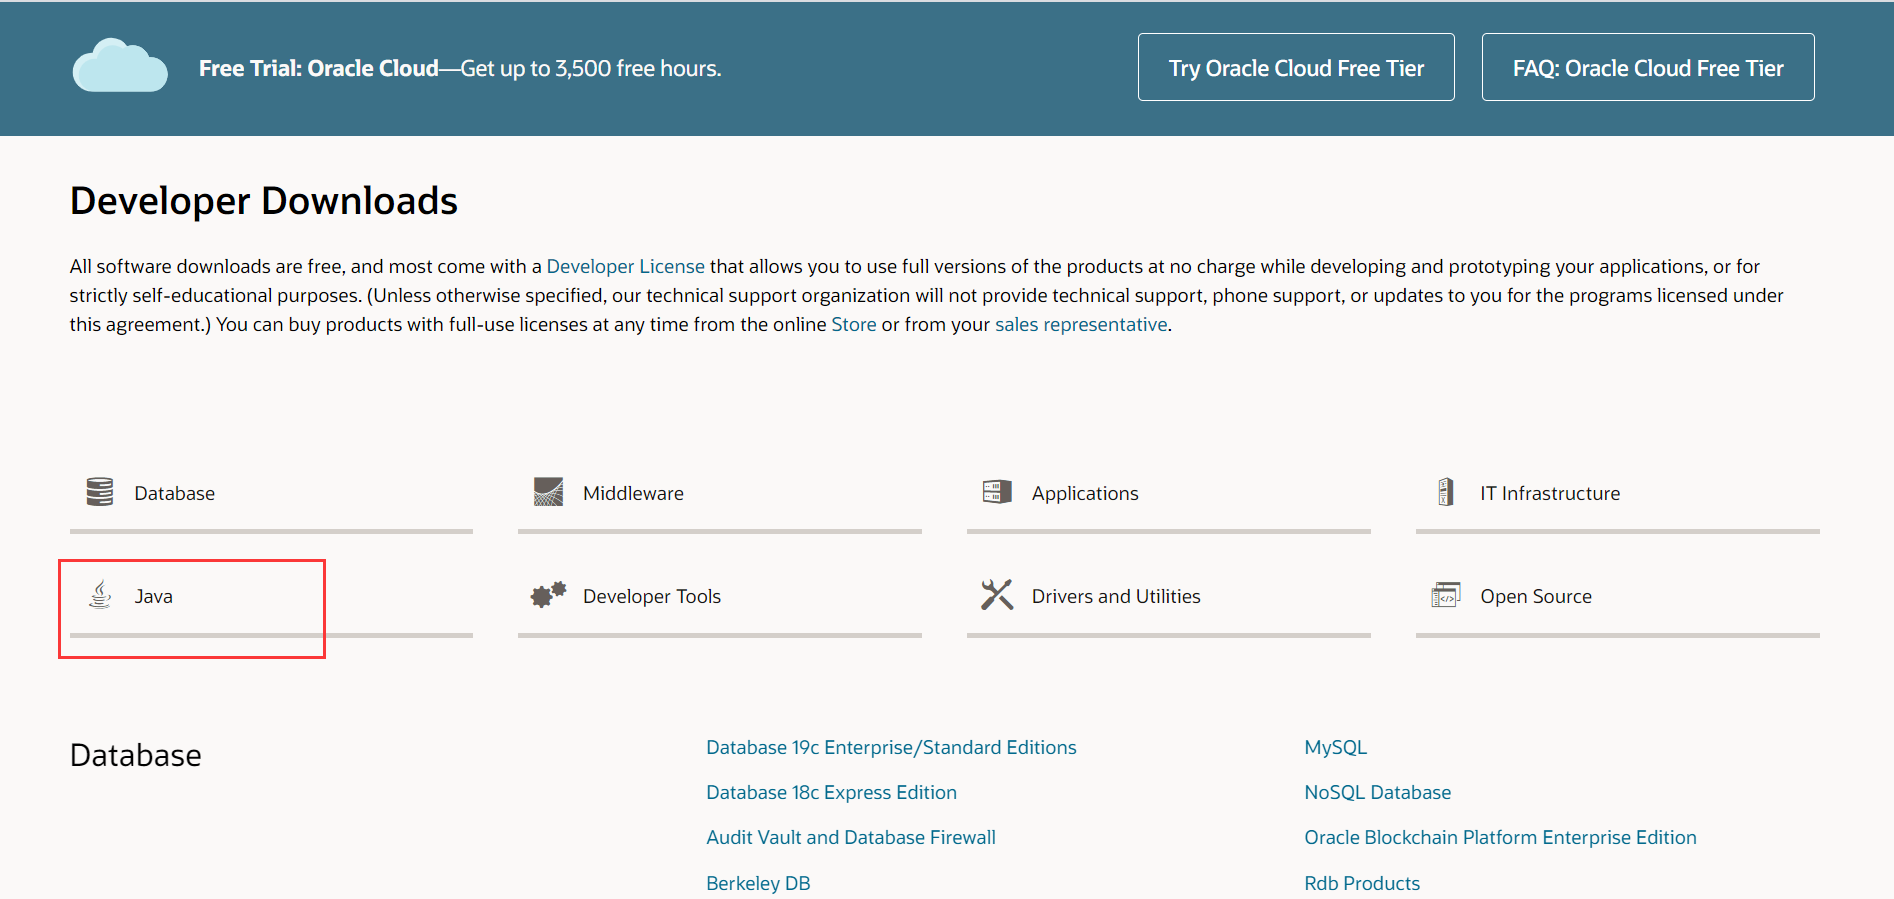Open the Database category label
Image resolution: width=1894 pixels, height=899 pixels.
pyautogui.click(x=175, y=493)
